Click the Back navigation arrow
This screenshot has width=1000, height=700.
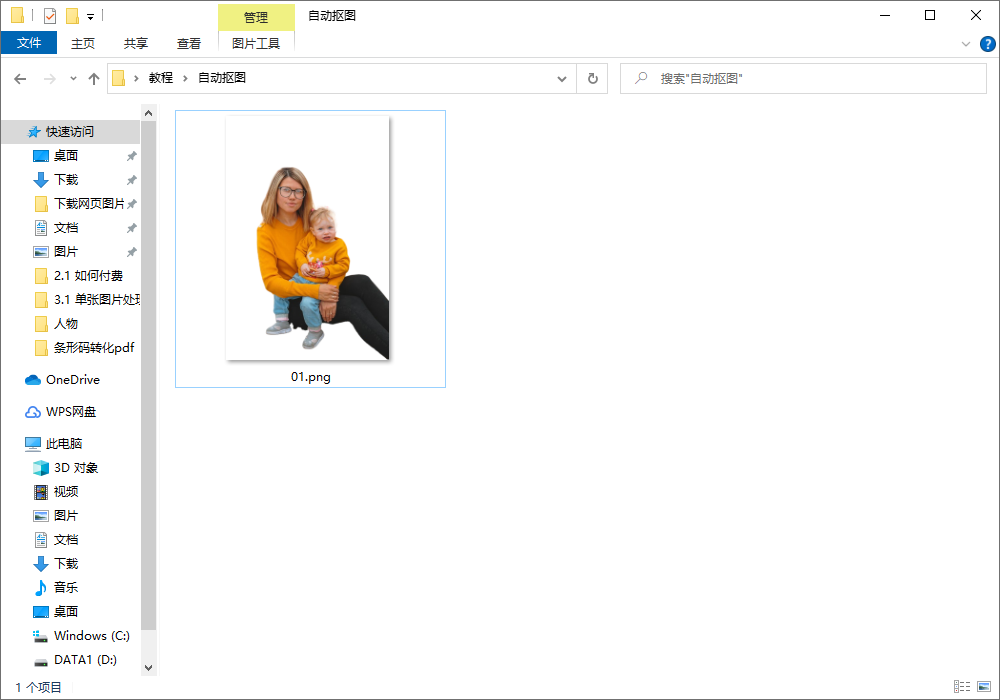(x=20, y=78)
